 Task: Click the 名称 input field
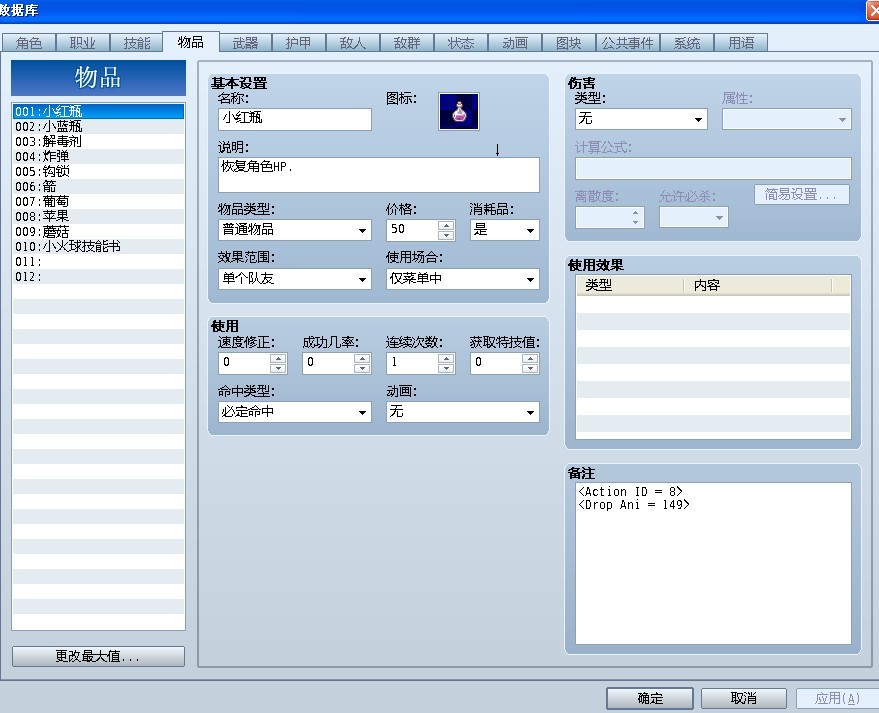click(294, 118)
